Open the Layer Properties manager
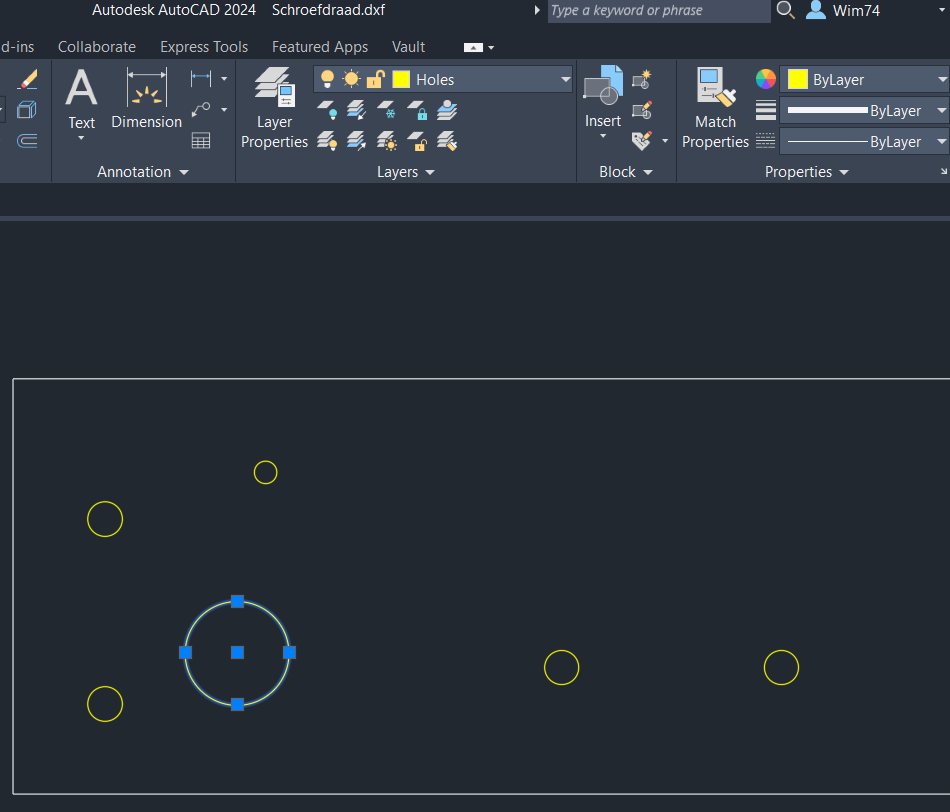 pyautogui.click(x=274, y=108)
